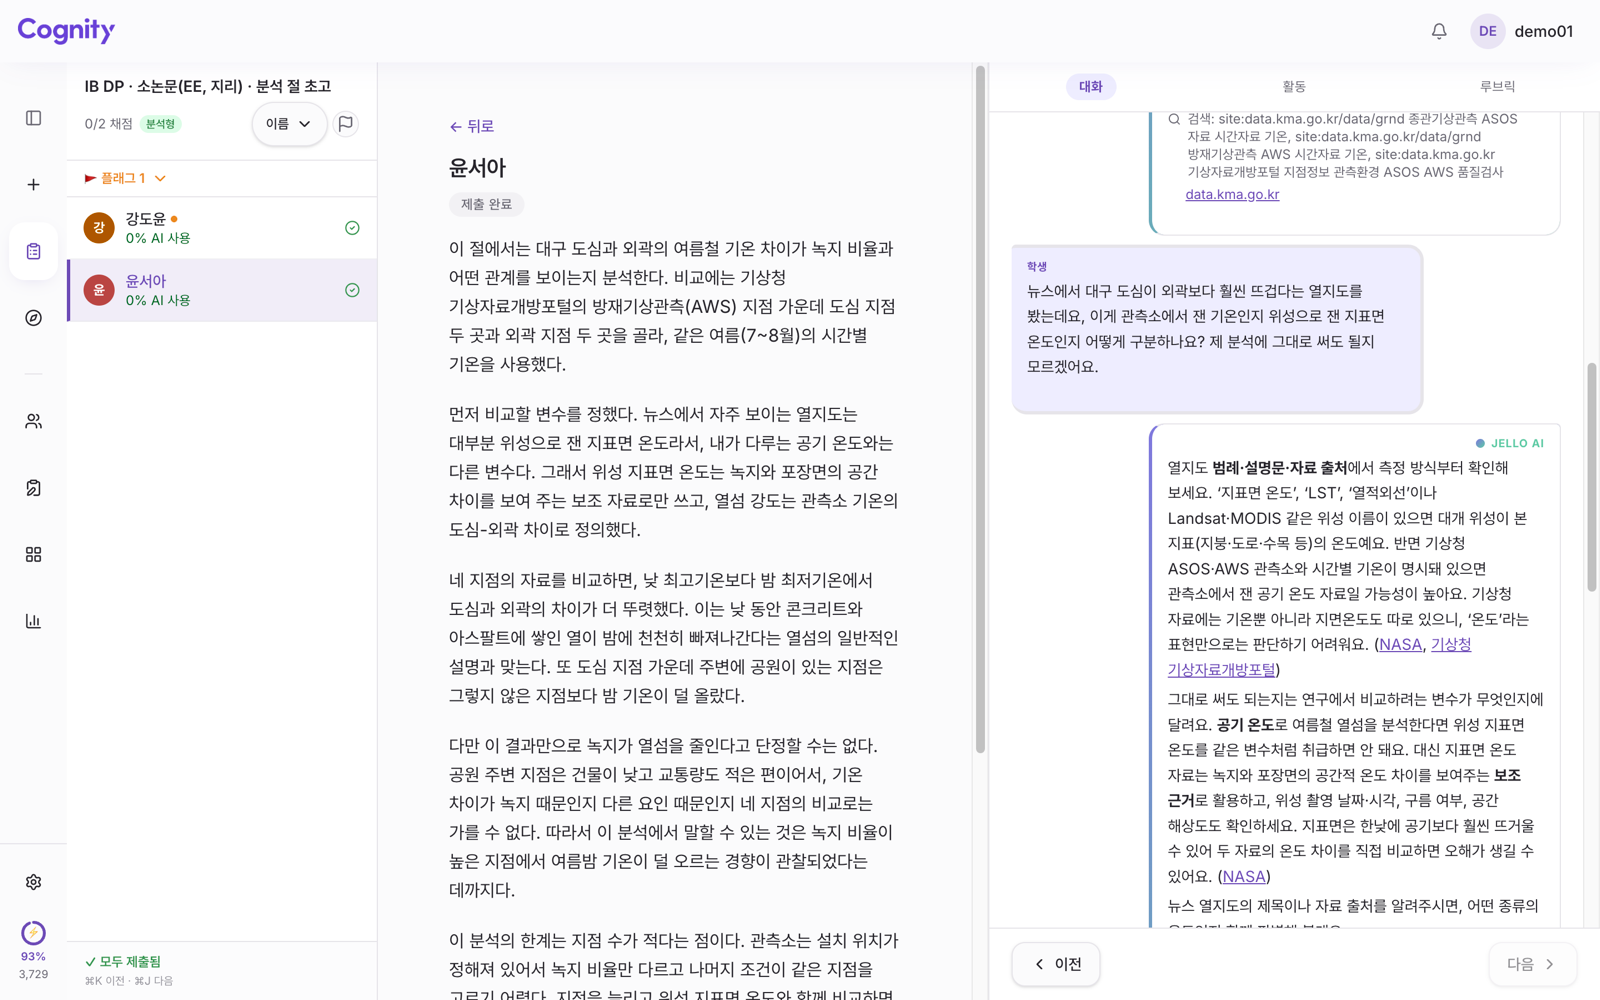Click the essay pane scrollbar
The image size is (1600, 1000).
(980, 410)
